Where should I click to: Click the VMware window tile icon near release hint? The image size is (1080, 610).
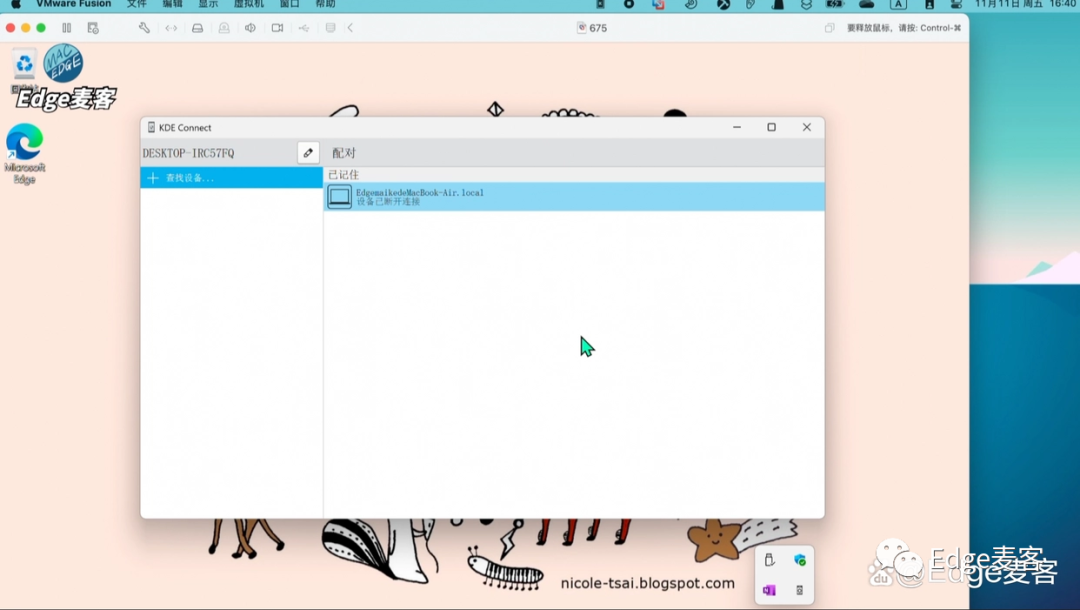click(x=829, y=28)
